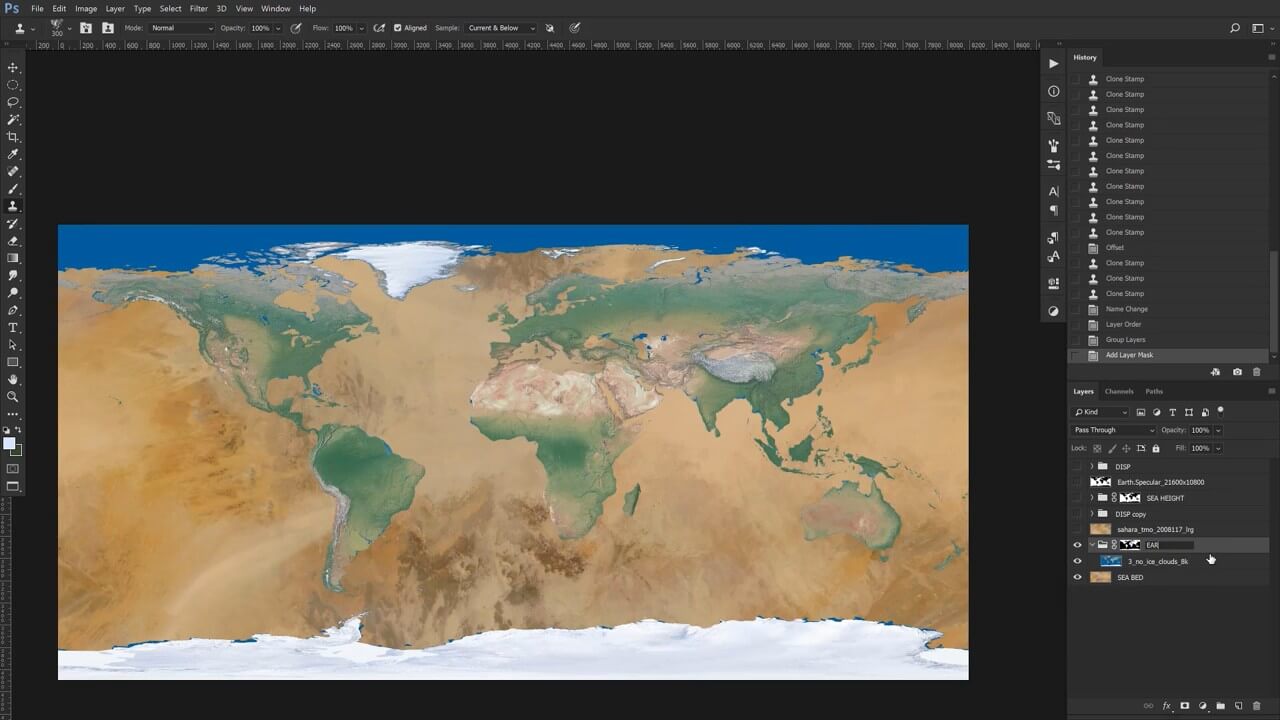
Task: Hide the SEA BED layer
Action: [x=1077, y=577]
